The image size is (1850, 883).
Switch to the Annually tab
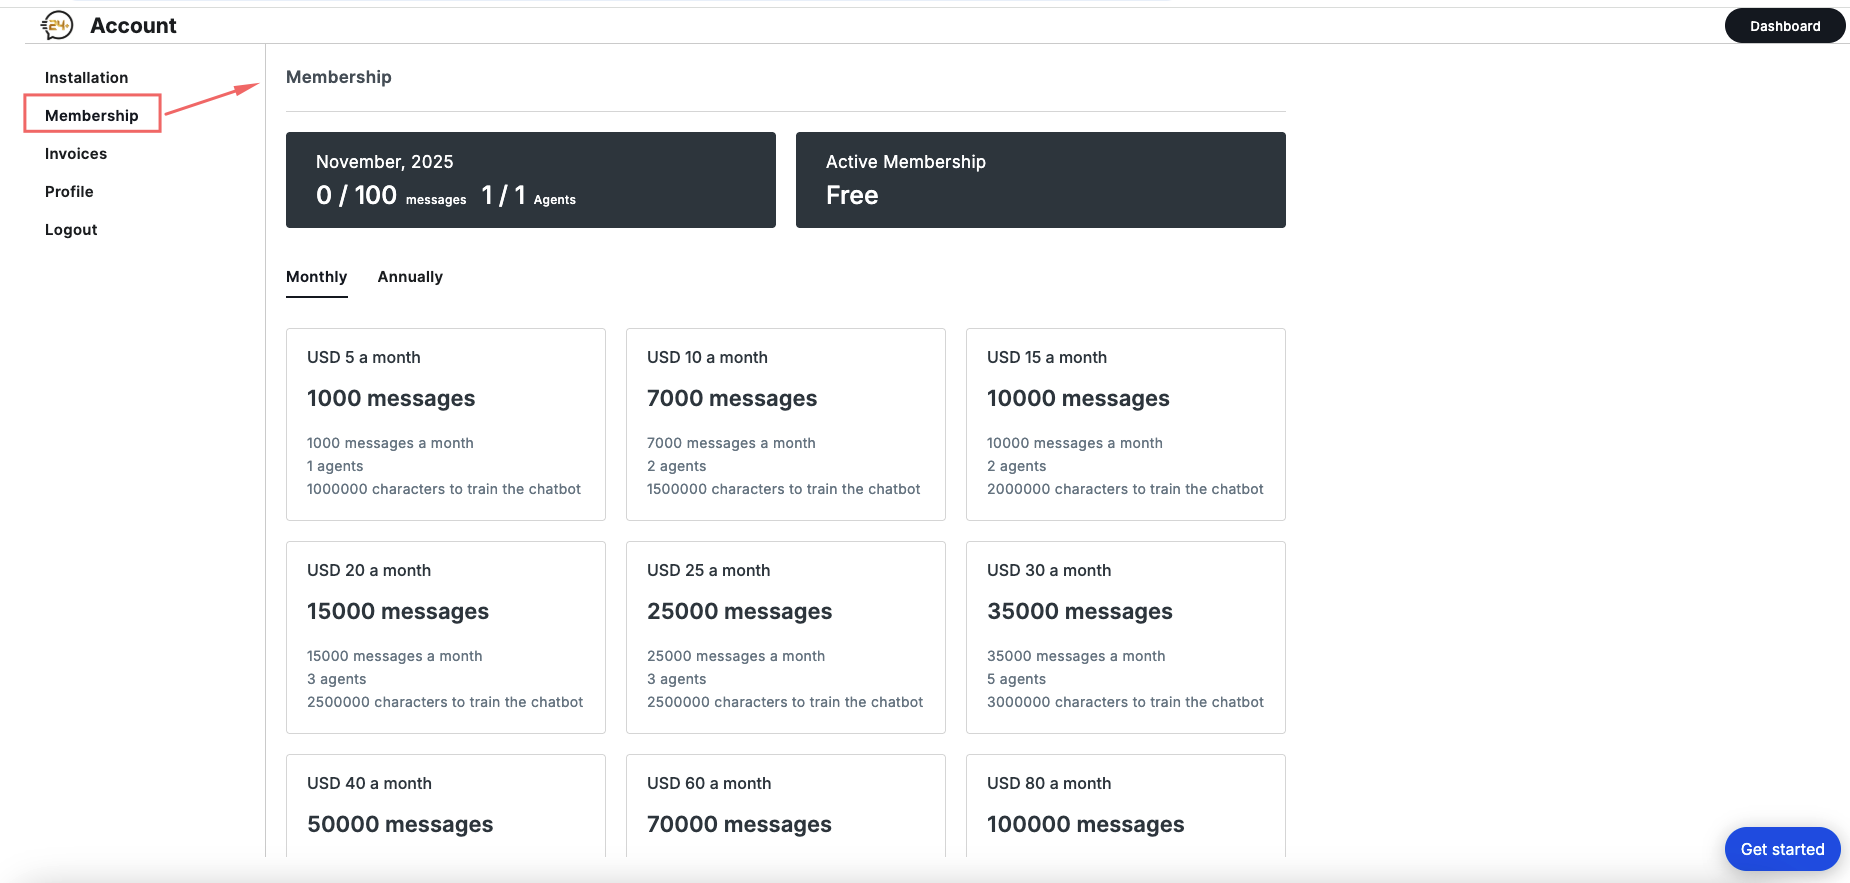(410, 277)
